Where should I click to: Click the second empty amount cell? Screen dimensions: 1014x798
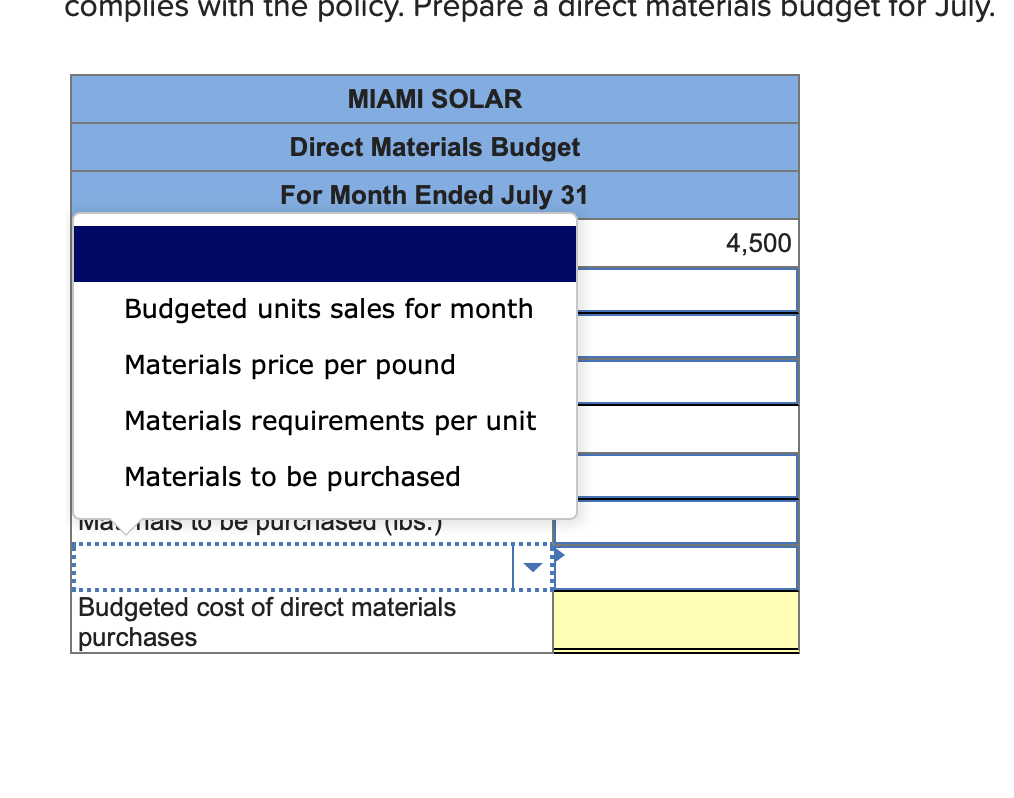click(x=675, y=335)
